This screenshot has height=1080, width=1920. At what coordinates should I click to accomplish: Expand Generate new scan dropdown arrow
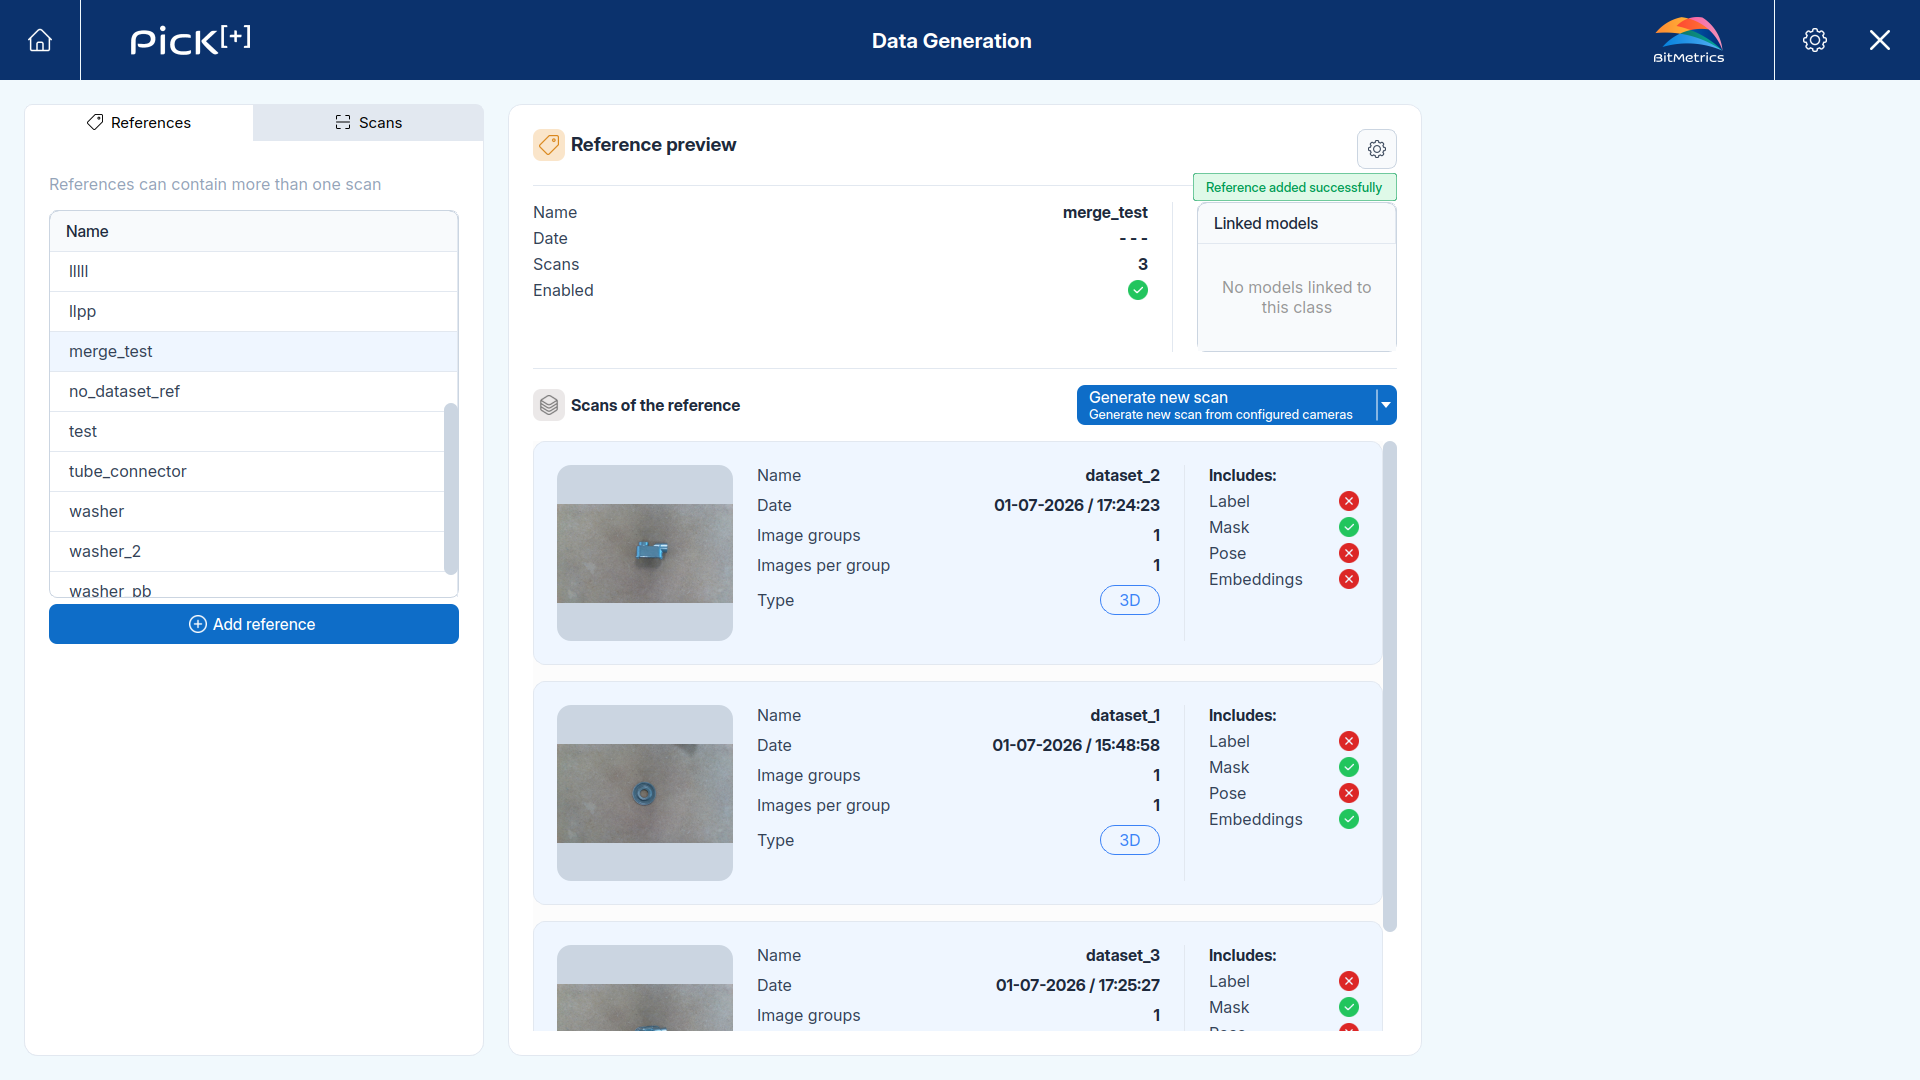[1386, 405]
